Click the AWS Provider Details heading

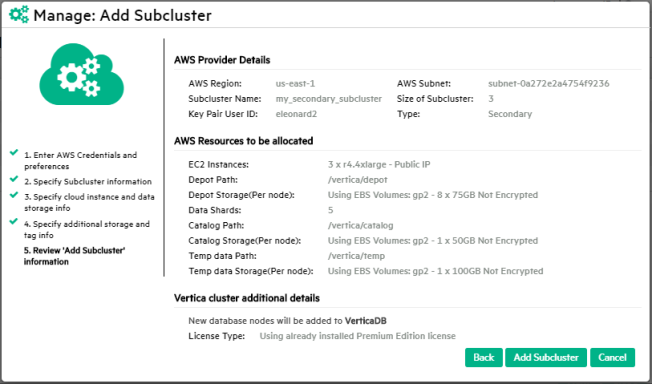(222, 60)
